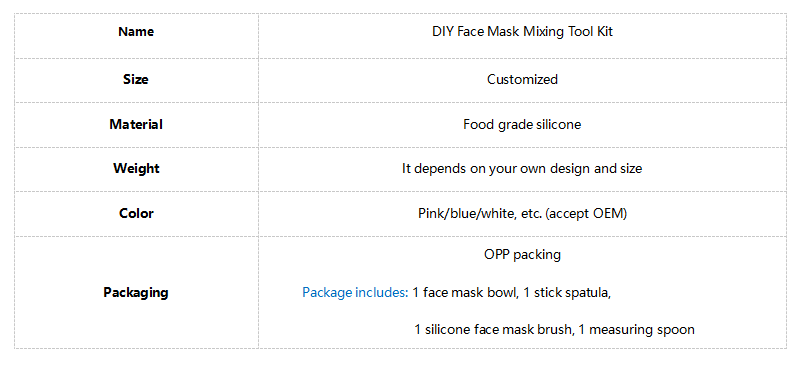
Task: Select the Size row label
Action: pos(136,79)
